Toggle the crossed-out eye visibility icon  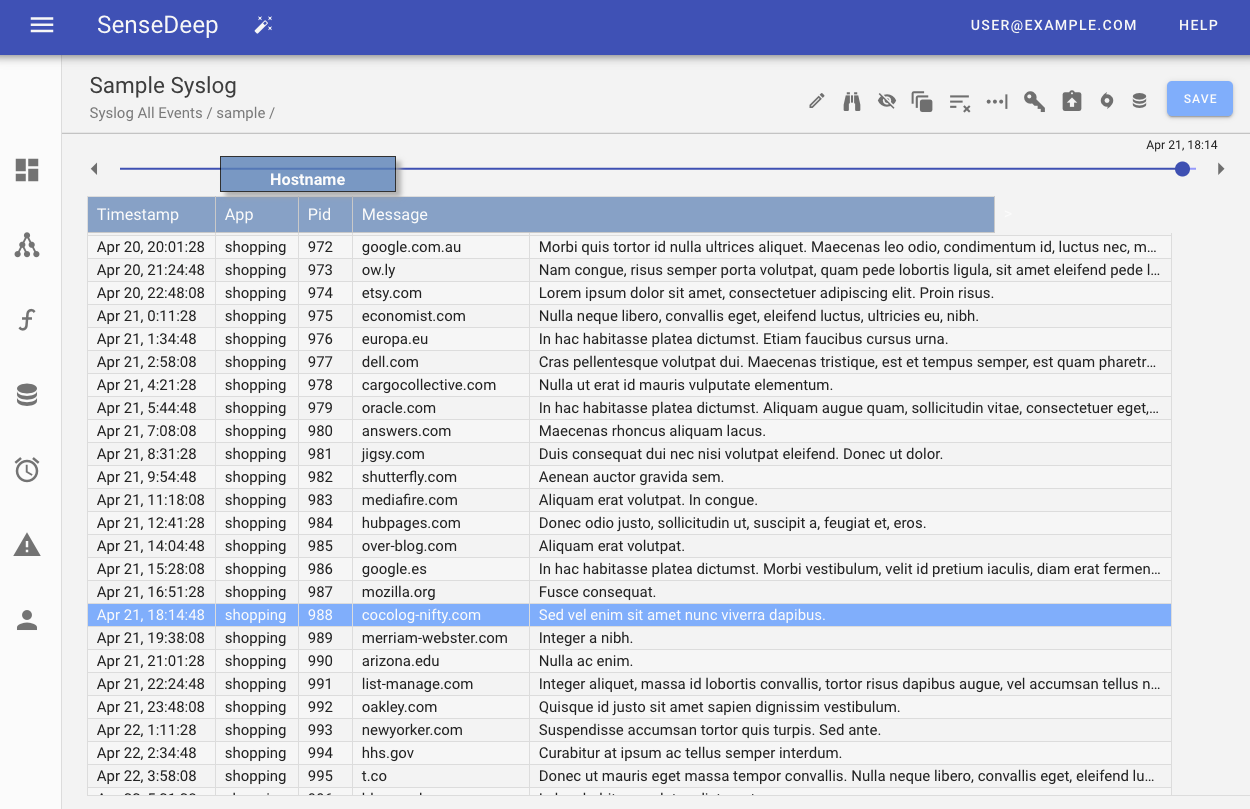coord(886,101)
